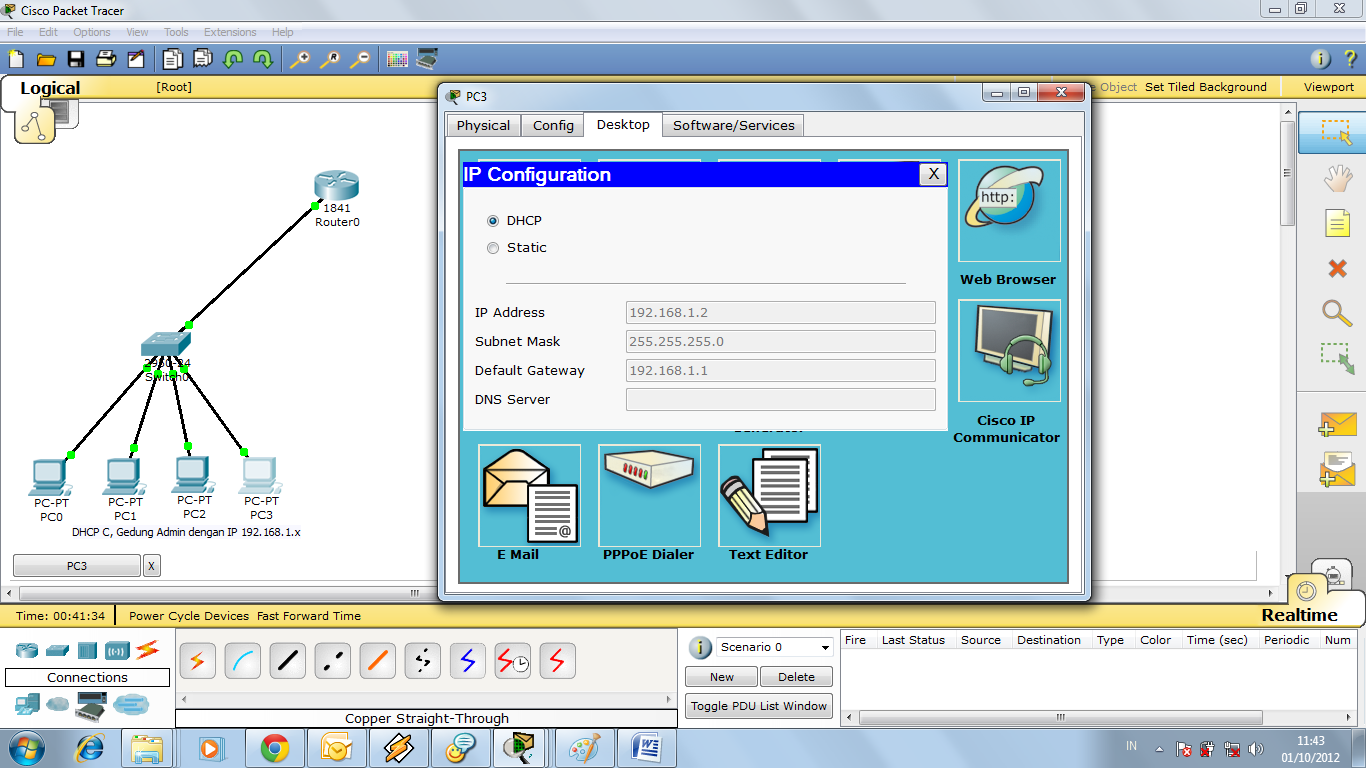Click the IP Address field
Image resolution: width=1366 pixels, height=768 pixels.
point(781,313)
